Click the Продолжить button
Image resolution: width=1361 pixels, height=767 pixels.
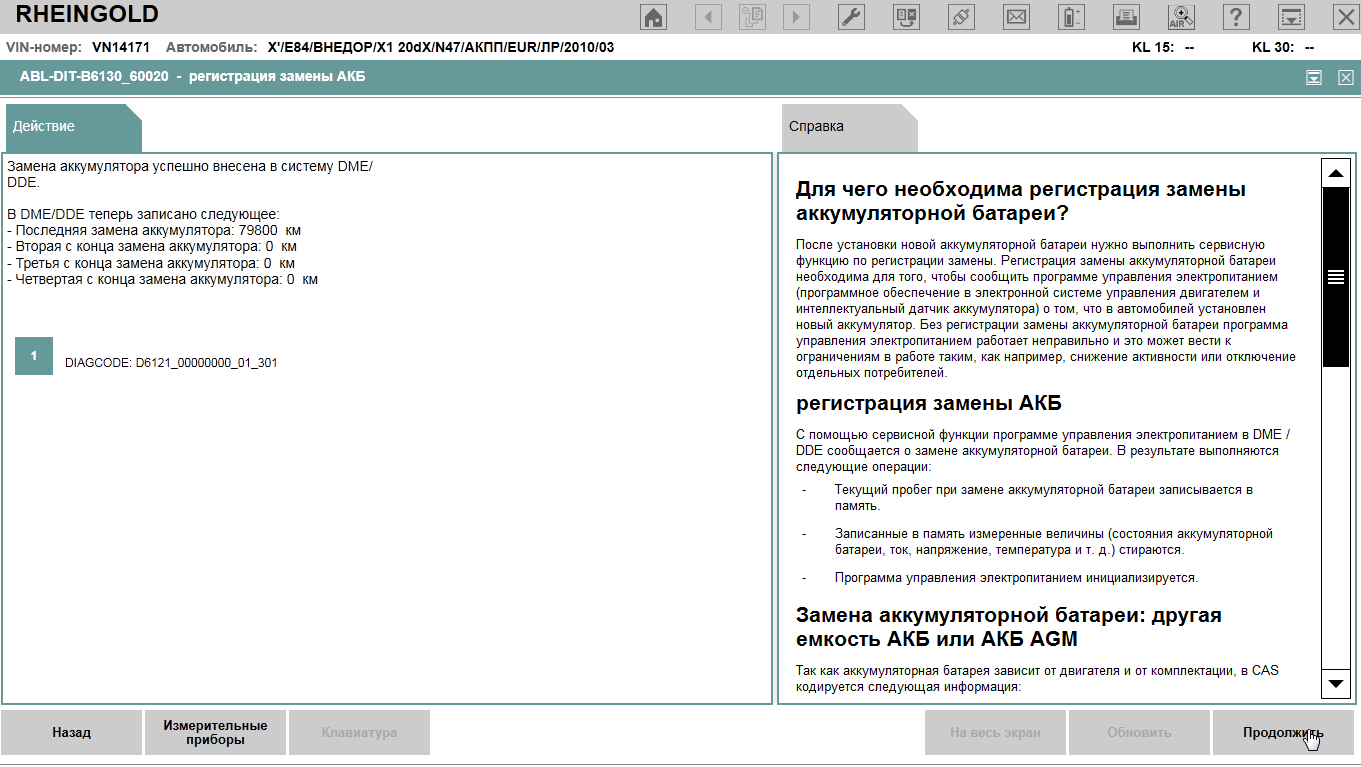[x=1283, y=732]
